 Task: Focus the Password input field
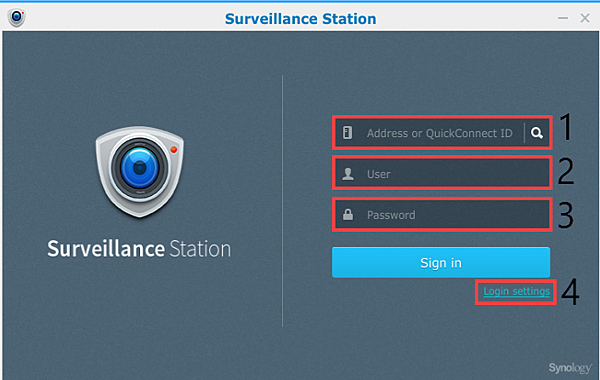coord(442,214)
